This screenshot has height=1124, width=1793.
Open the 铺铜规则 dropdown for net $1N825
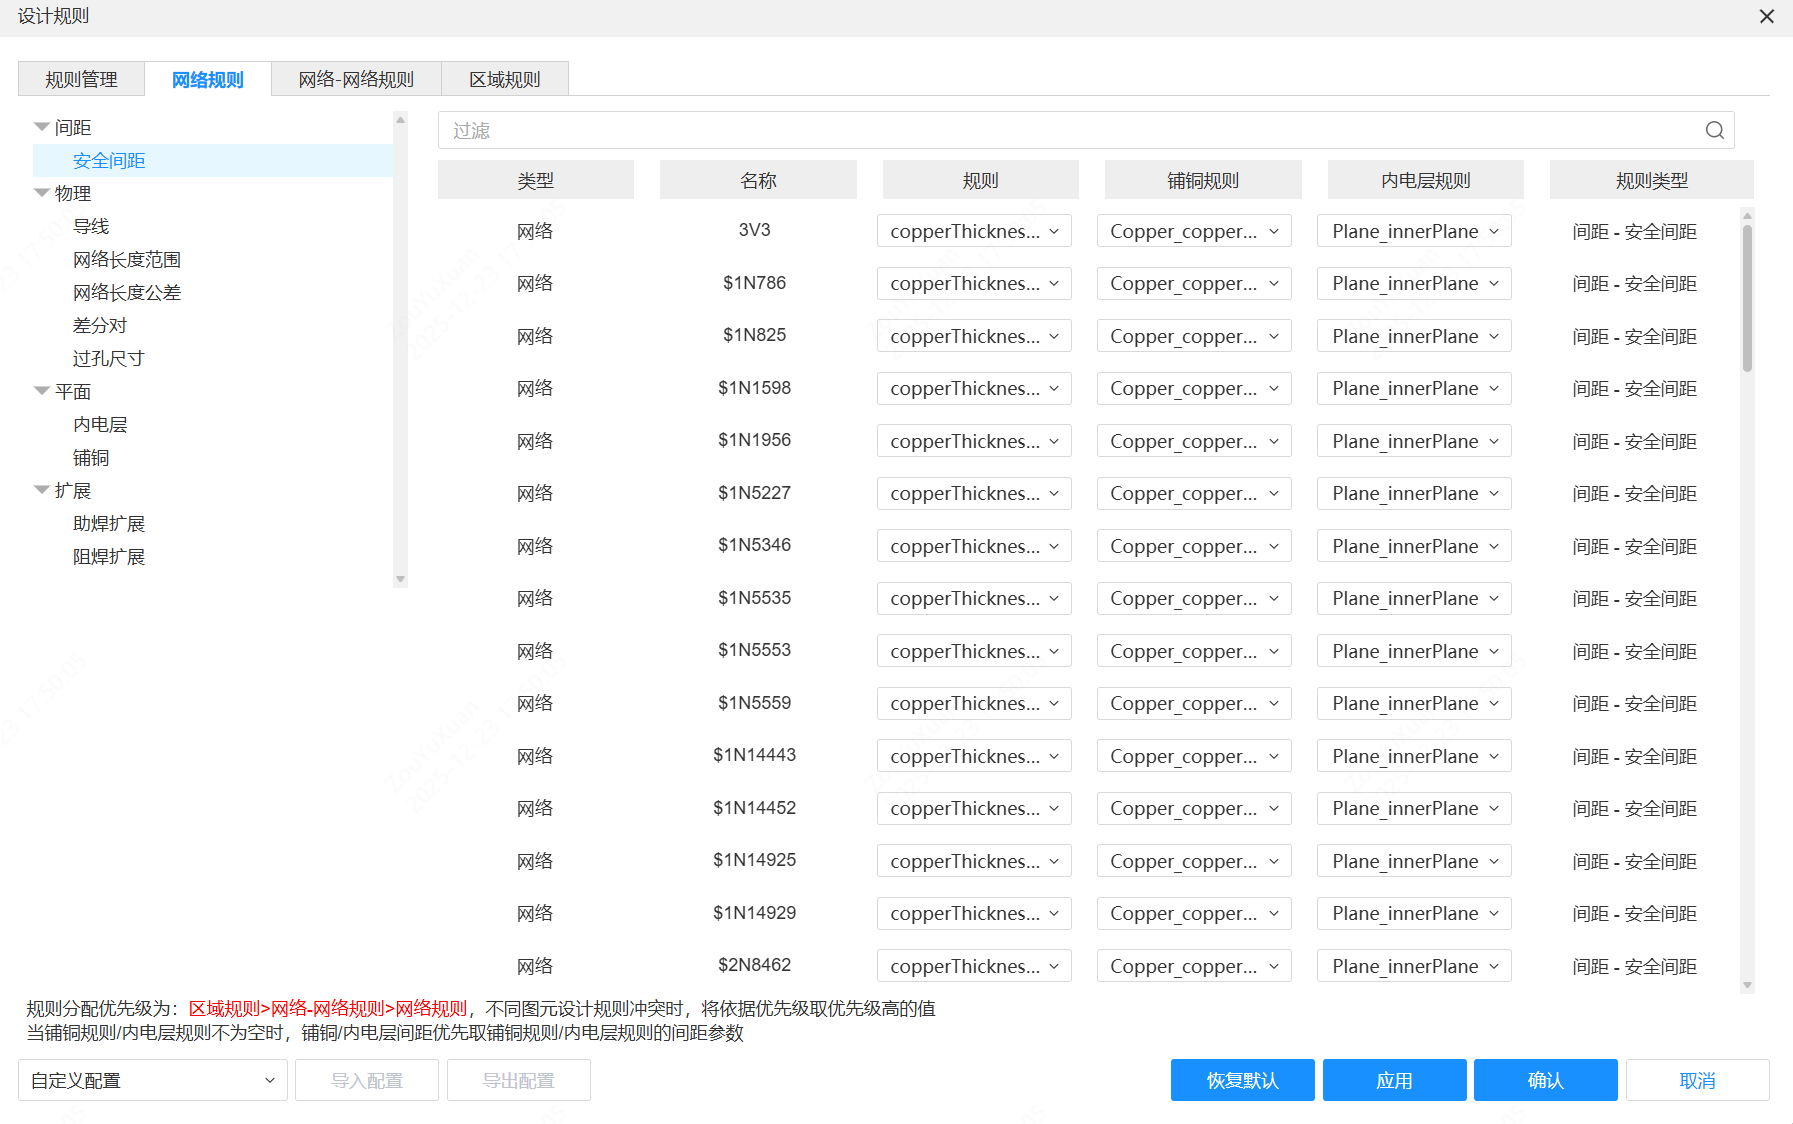coord(1194,336)
